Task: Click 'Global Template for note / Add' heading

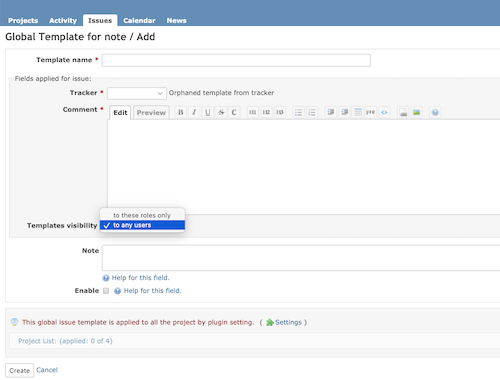Action: 80,37
